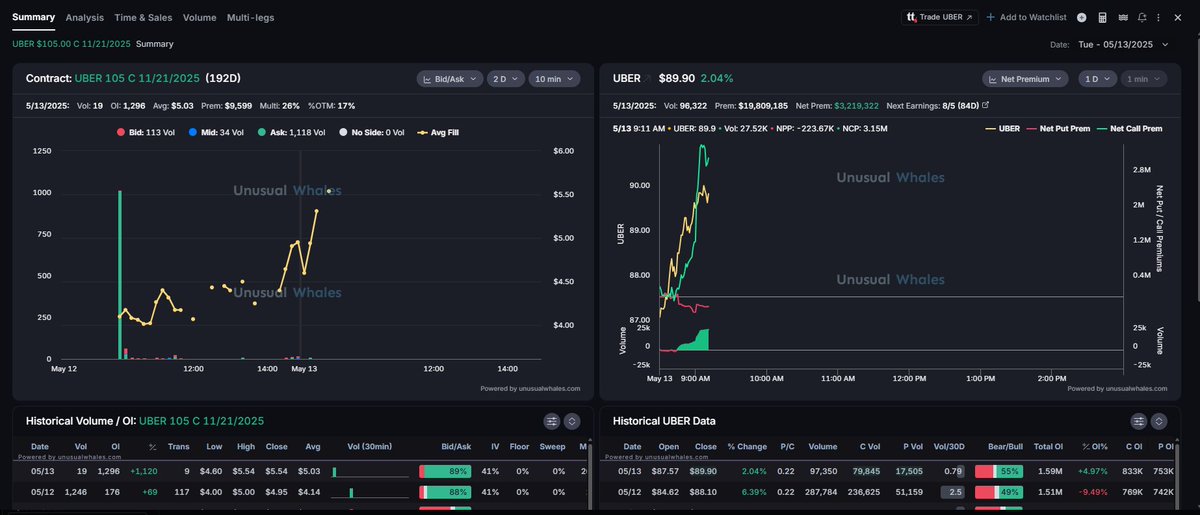Open the Bid/Ask chart type dropdown

pyautogui.click(x=450, y=78)
